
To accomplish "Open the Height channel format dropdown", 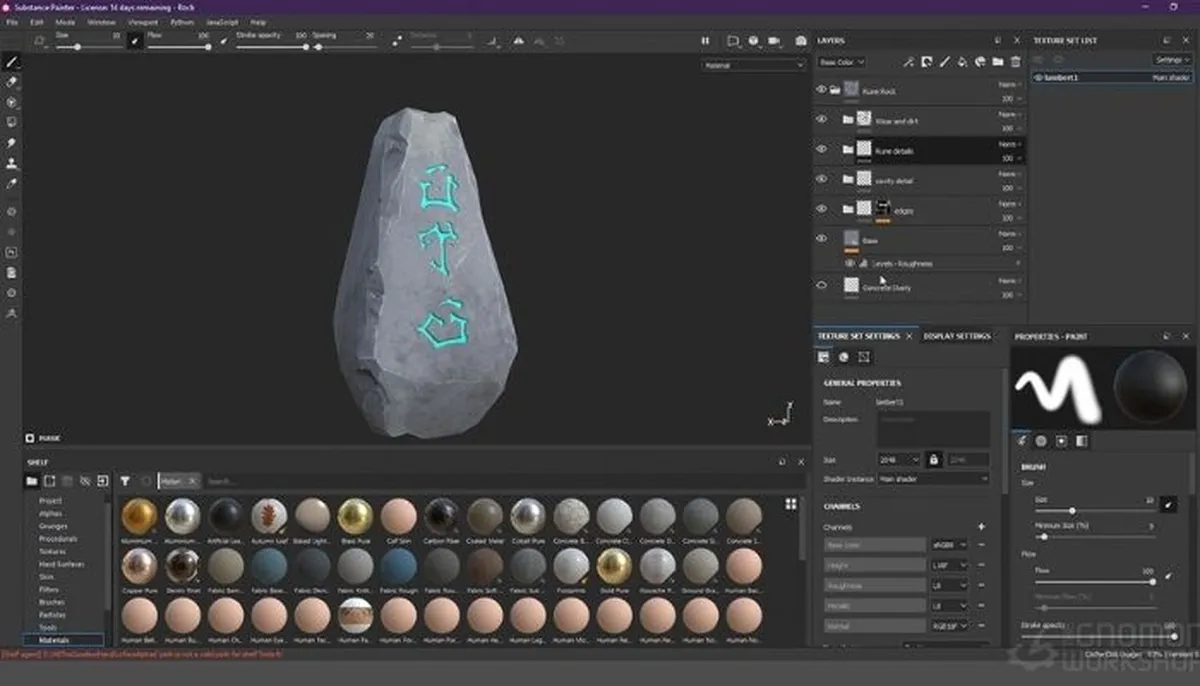I will pyautogui.click(x=950, y=565).
